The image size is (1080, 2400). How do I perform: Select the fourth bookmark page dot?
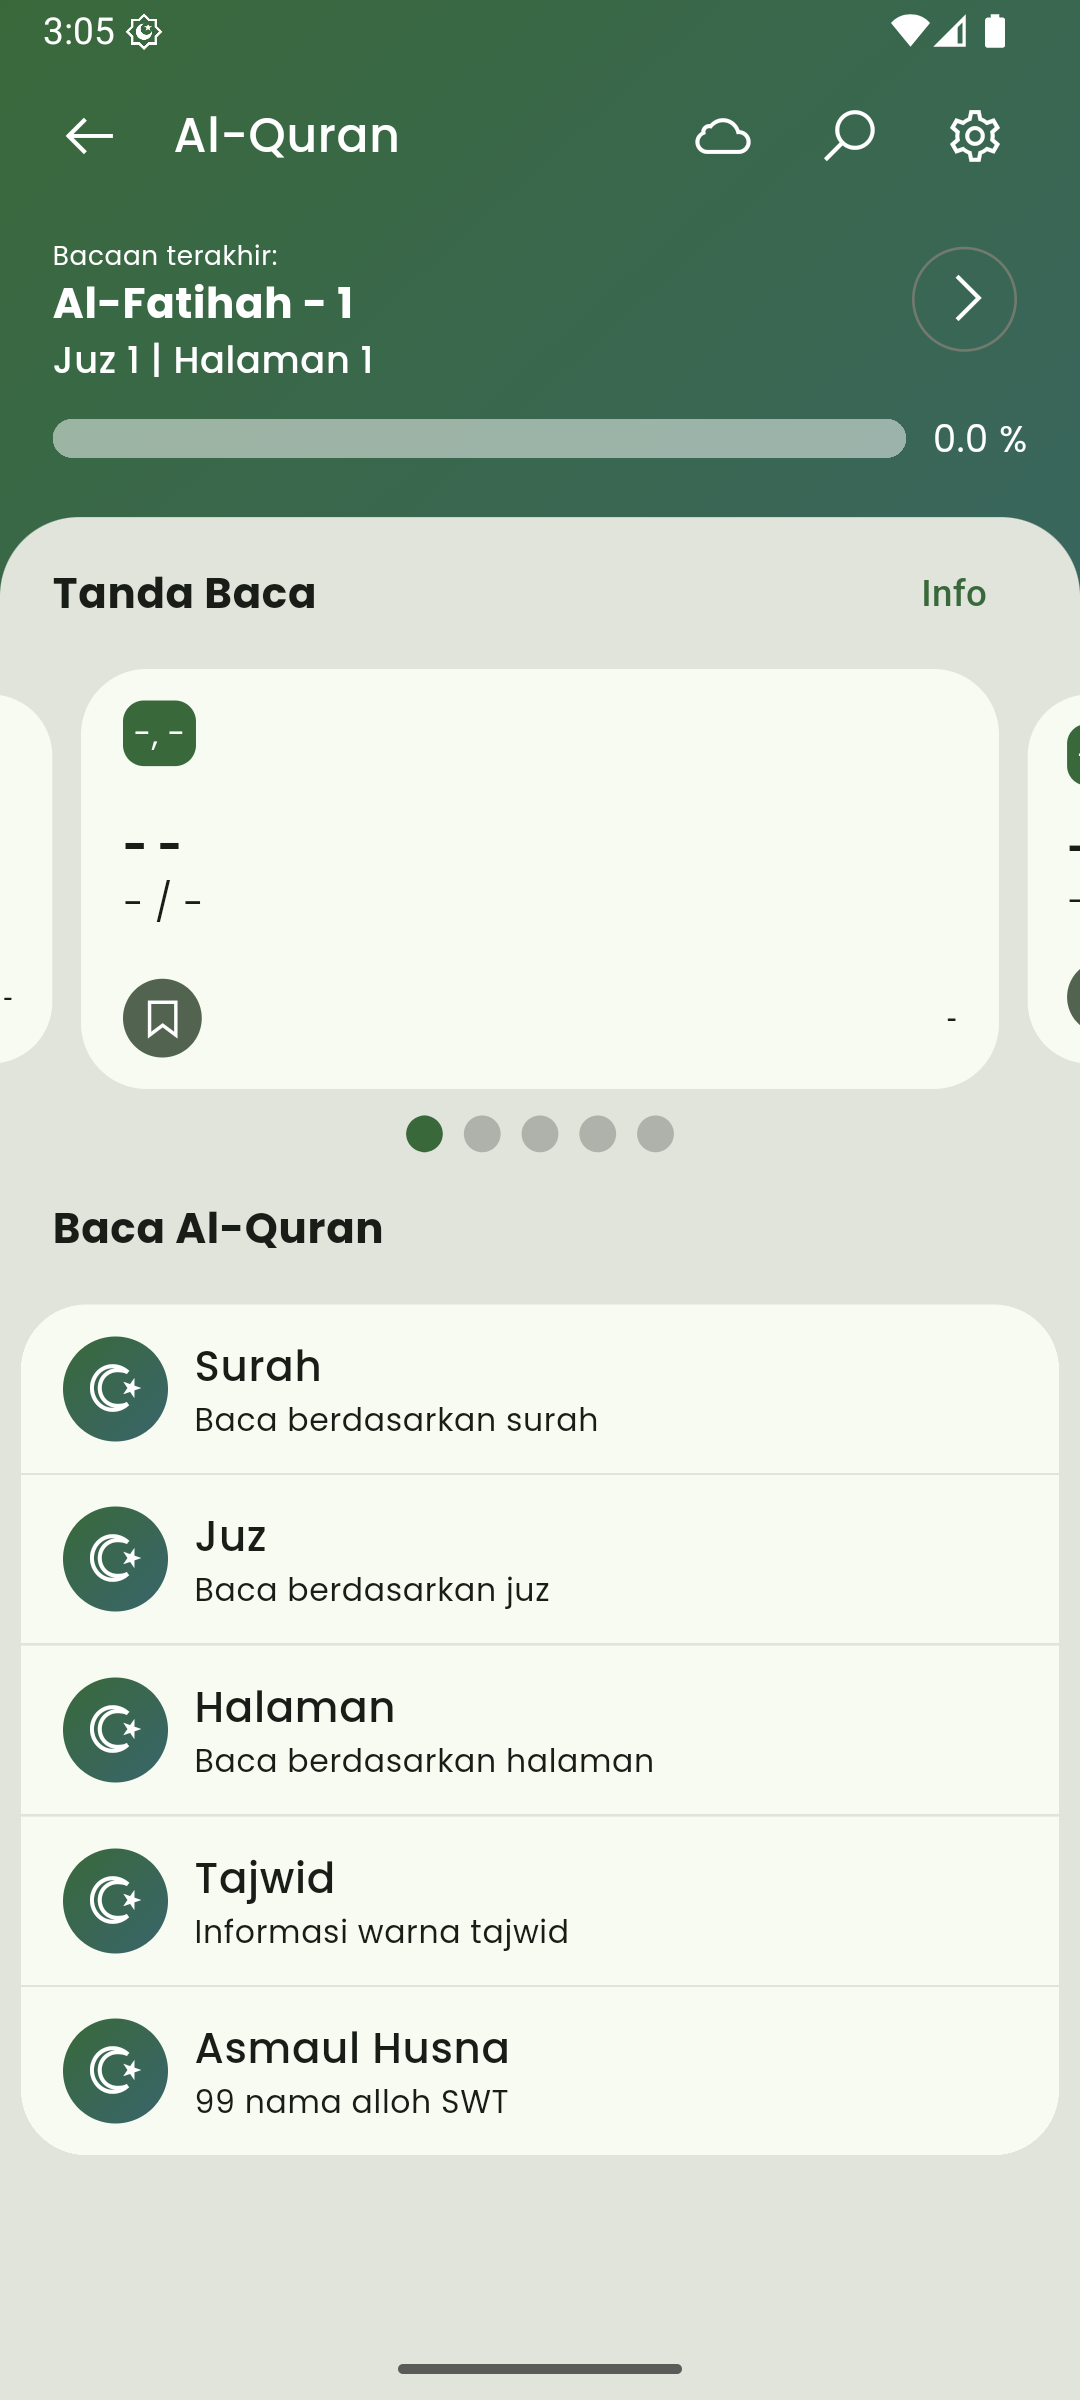click(598, 1134)
